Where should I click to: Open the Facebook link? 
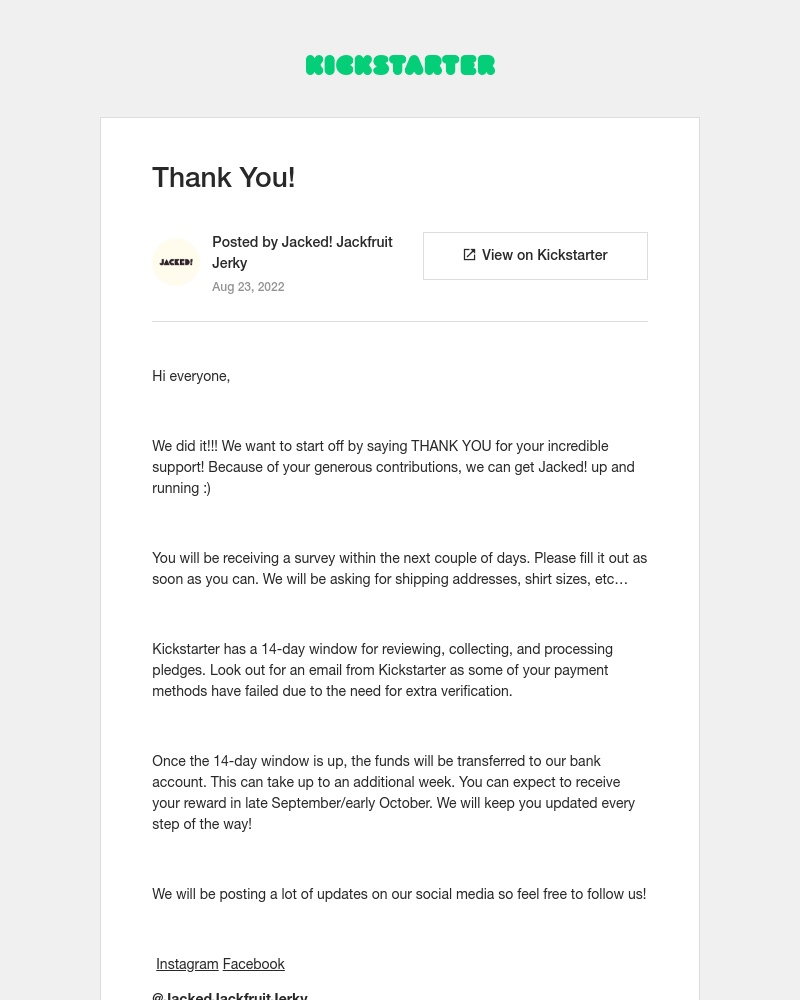pyautogui.click(x=253, y=963)
